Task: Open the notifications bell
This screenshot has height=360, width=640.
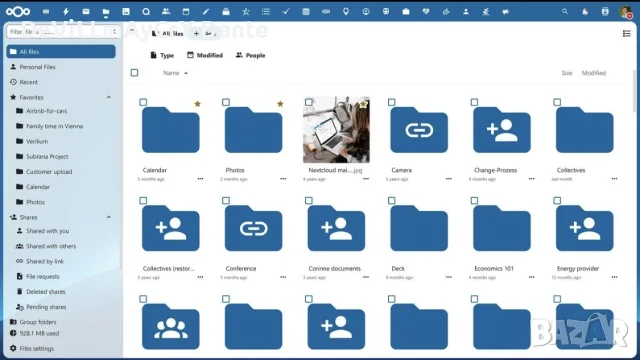Action: pyautogui.click(x=585, y=12)
